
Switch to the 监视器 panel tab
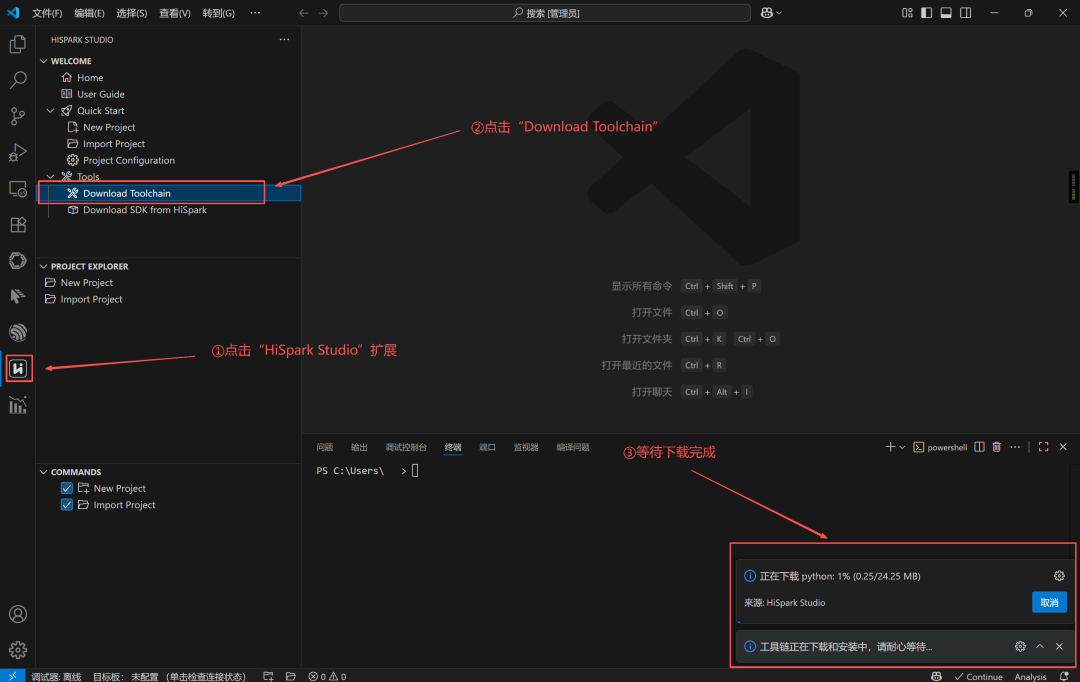(x=526, y=447)
